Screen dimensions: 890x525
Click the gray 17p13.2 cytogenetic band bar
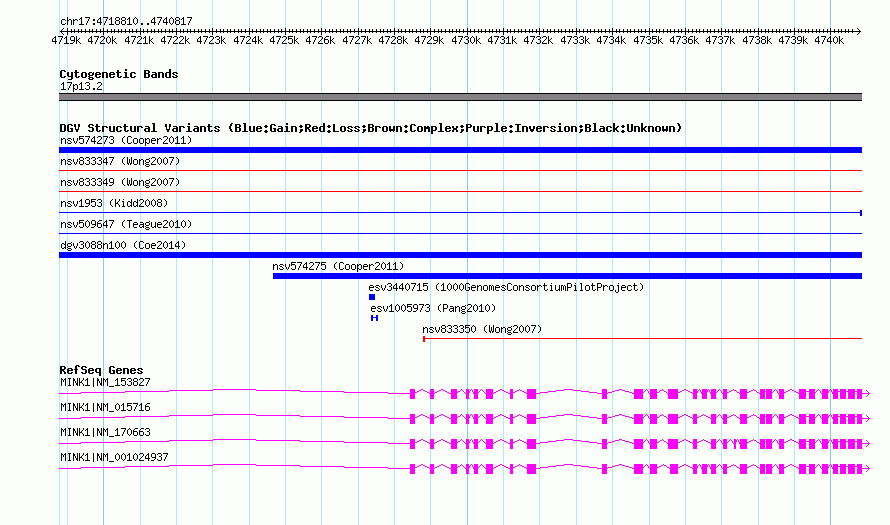tap(460, 97)
